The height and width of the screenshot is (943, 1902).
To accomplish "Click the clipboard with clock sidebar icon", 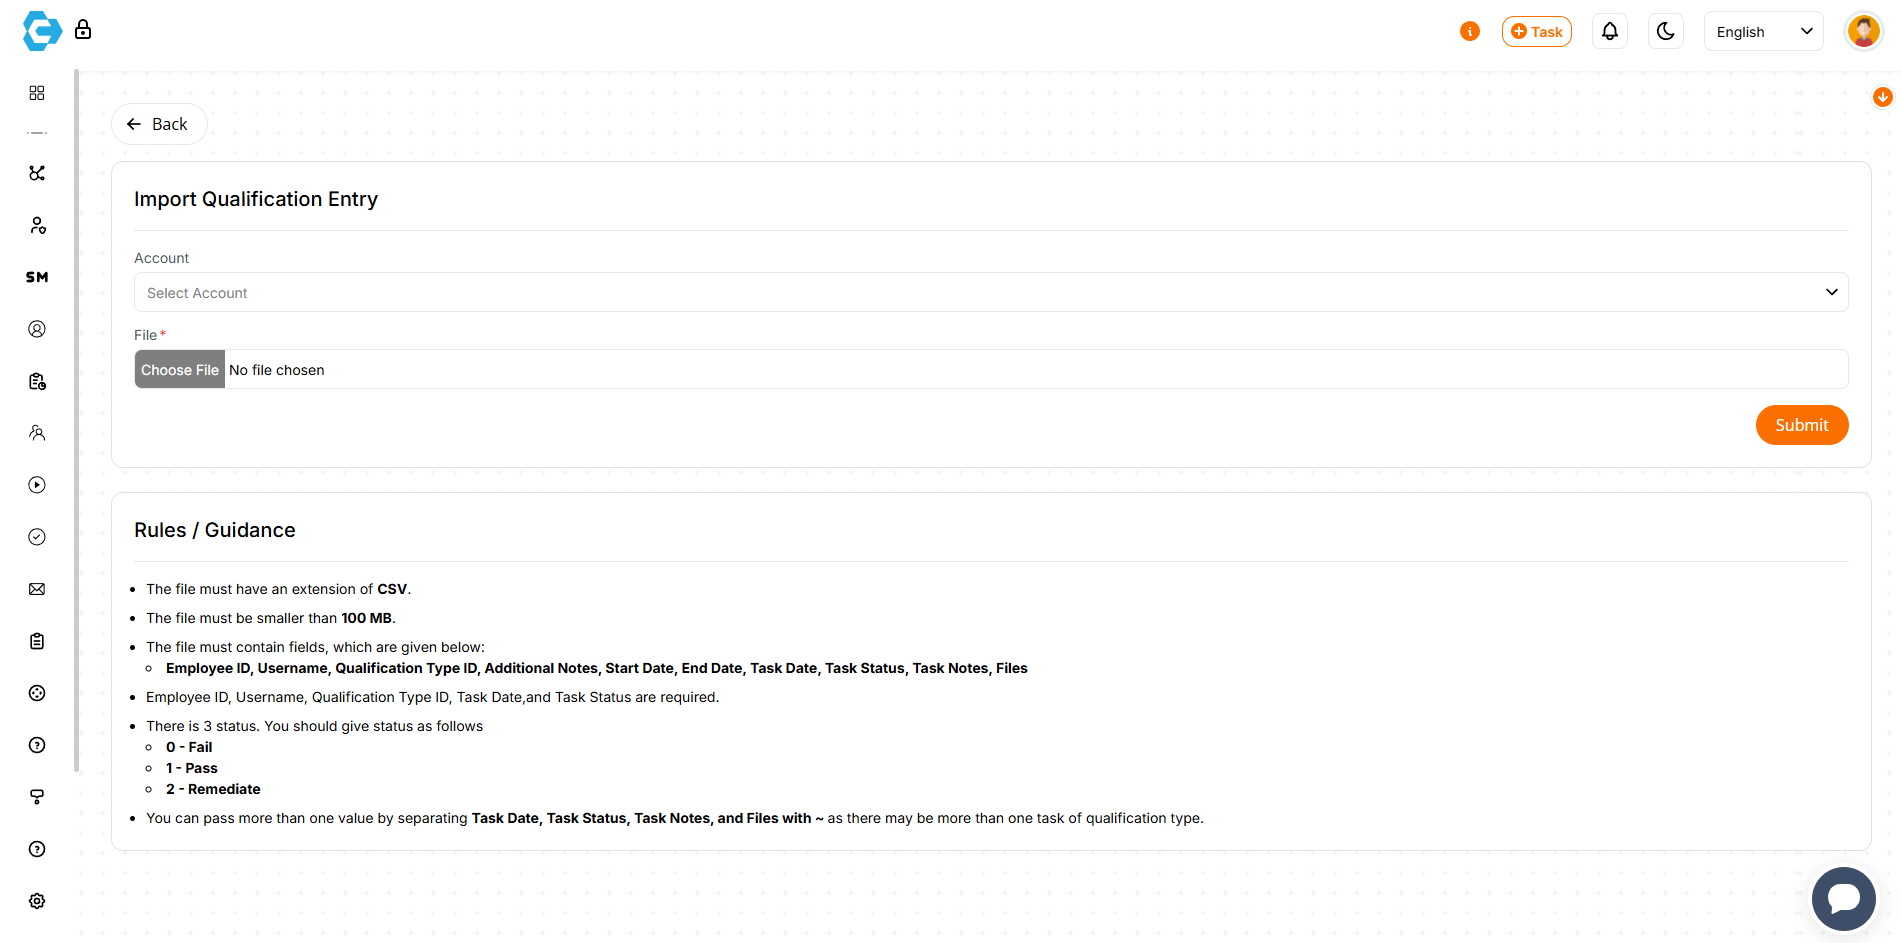I will (37, 381).
